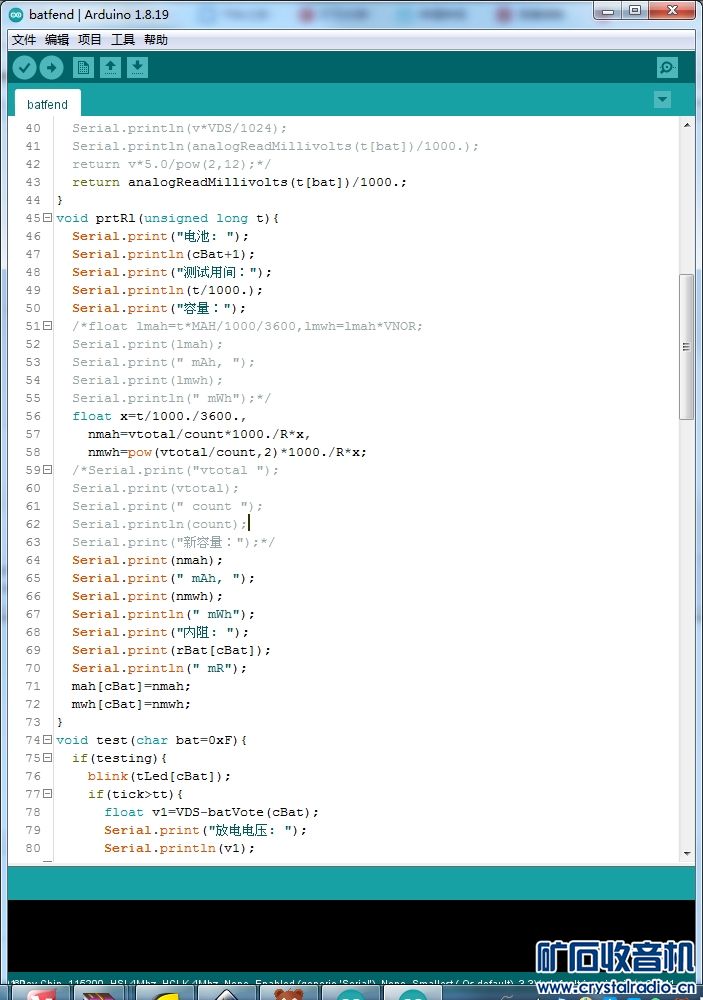Click line 43 return analogReadMillivolts statement
703x1000 pixels.
(239, 182)
